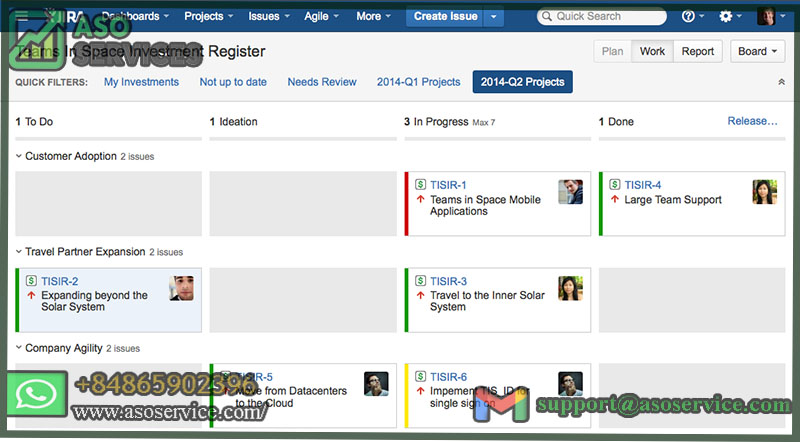Toggle the My Investments quick filter
The width and height of the screenshot is (800, 442).
click(141, 82)
